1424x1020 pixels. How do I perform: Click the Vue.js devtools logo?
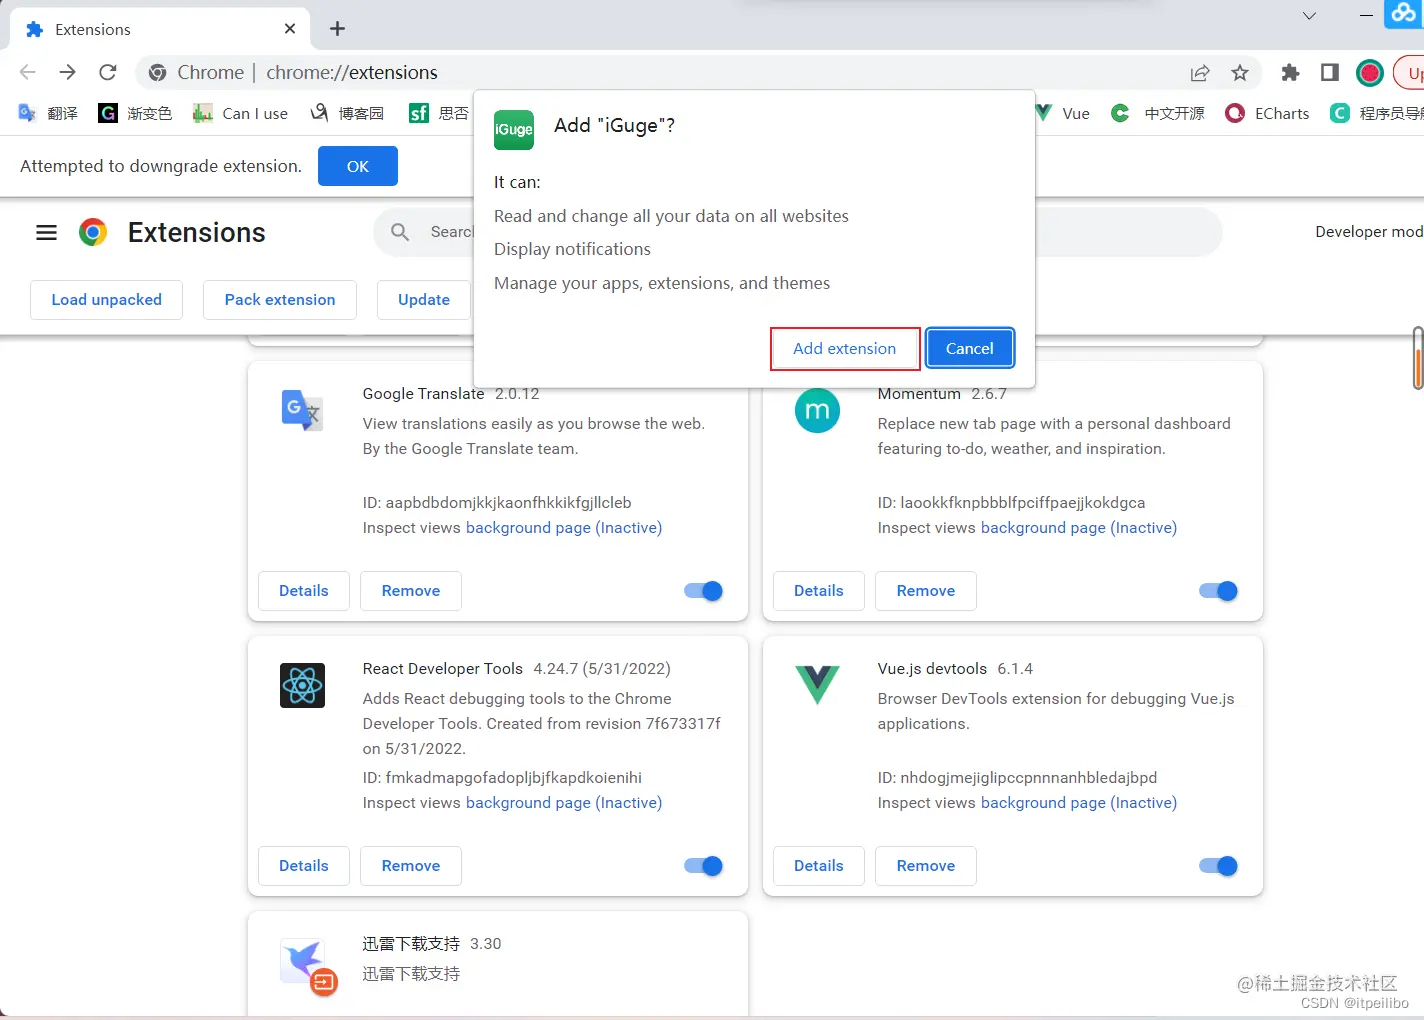point(817,685)
